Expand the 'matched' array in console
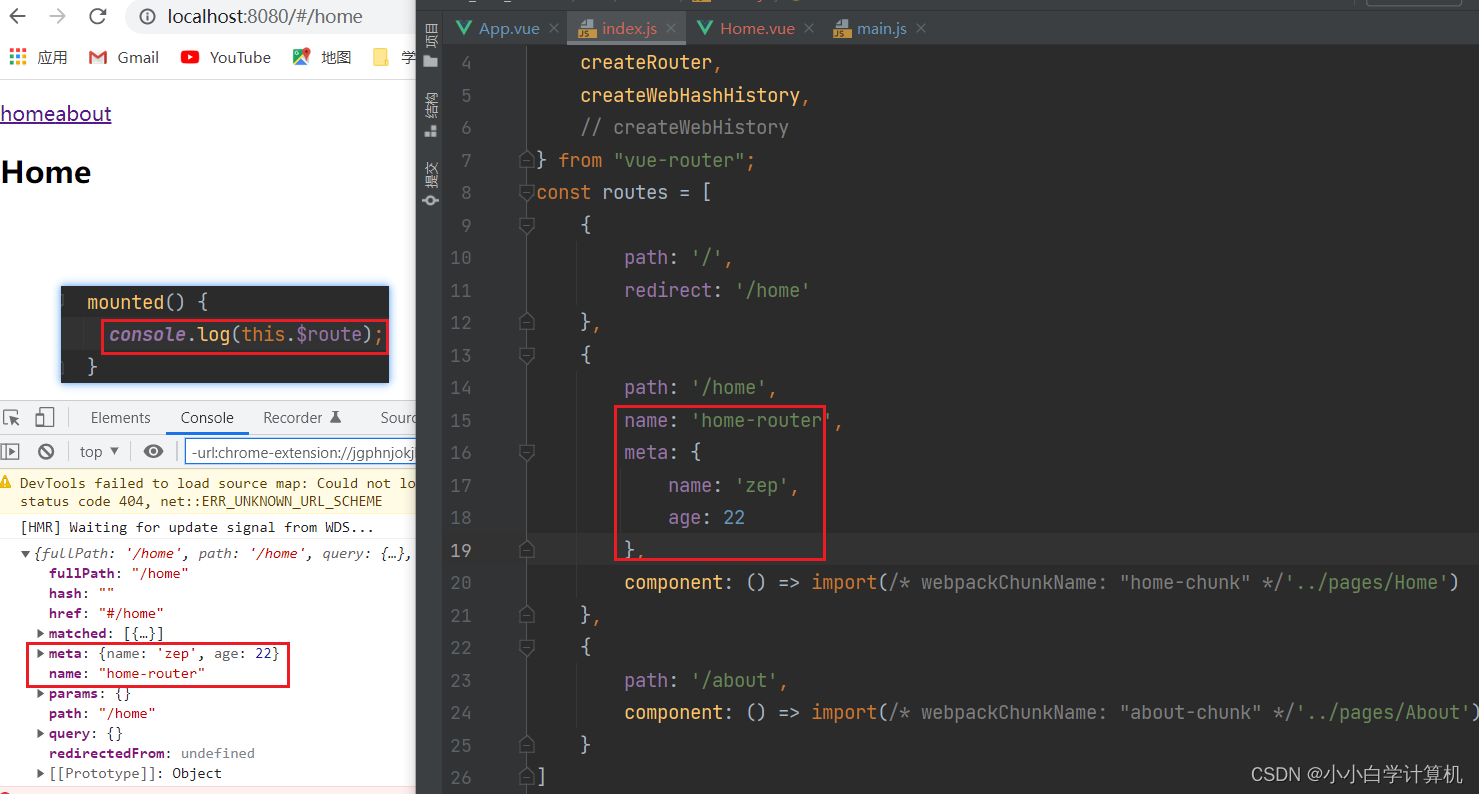 coord(41,634)
